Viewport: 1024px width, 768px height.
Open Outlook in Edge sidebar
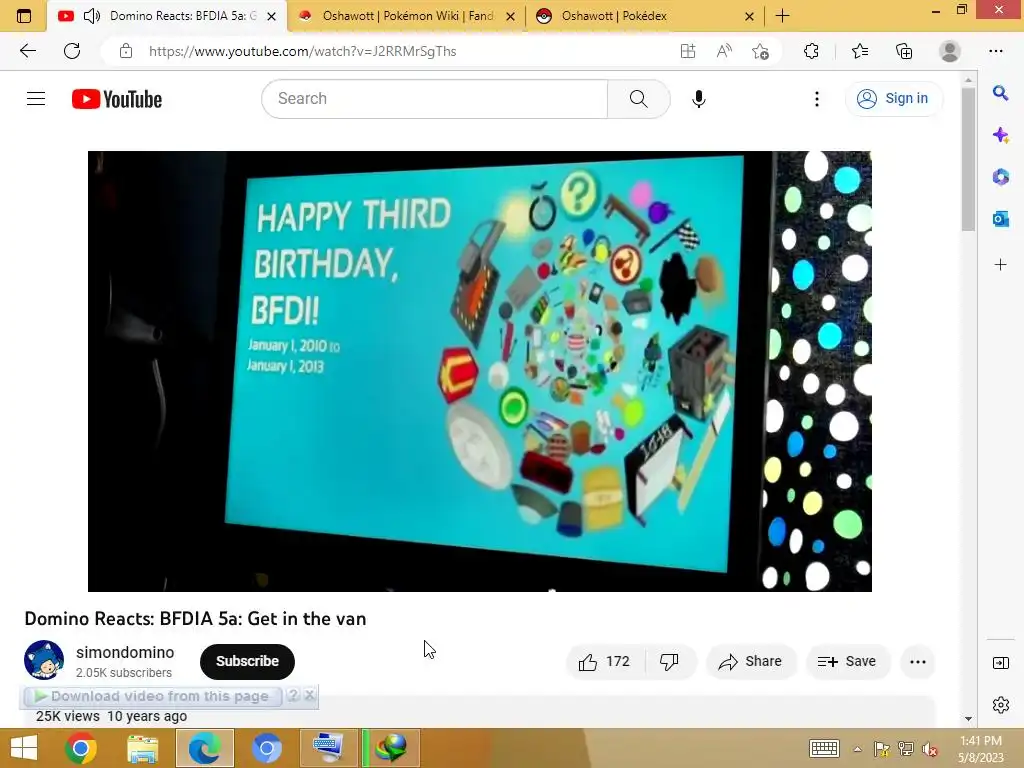coord(1000,219)
